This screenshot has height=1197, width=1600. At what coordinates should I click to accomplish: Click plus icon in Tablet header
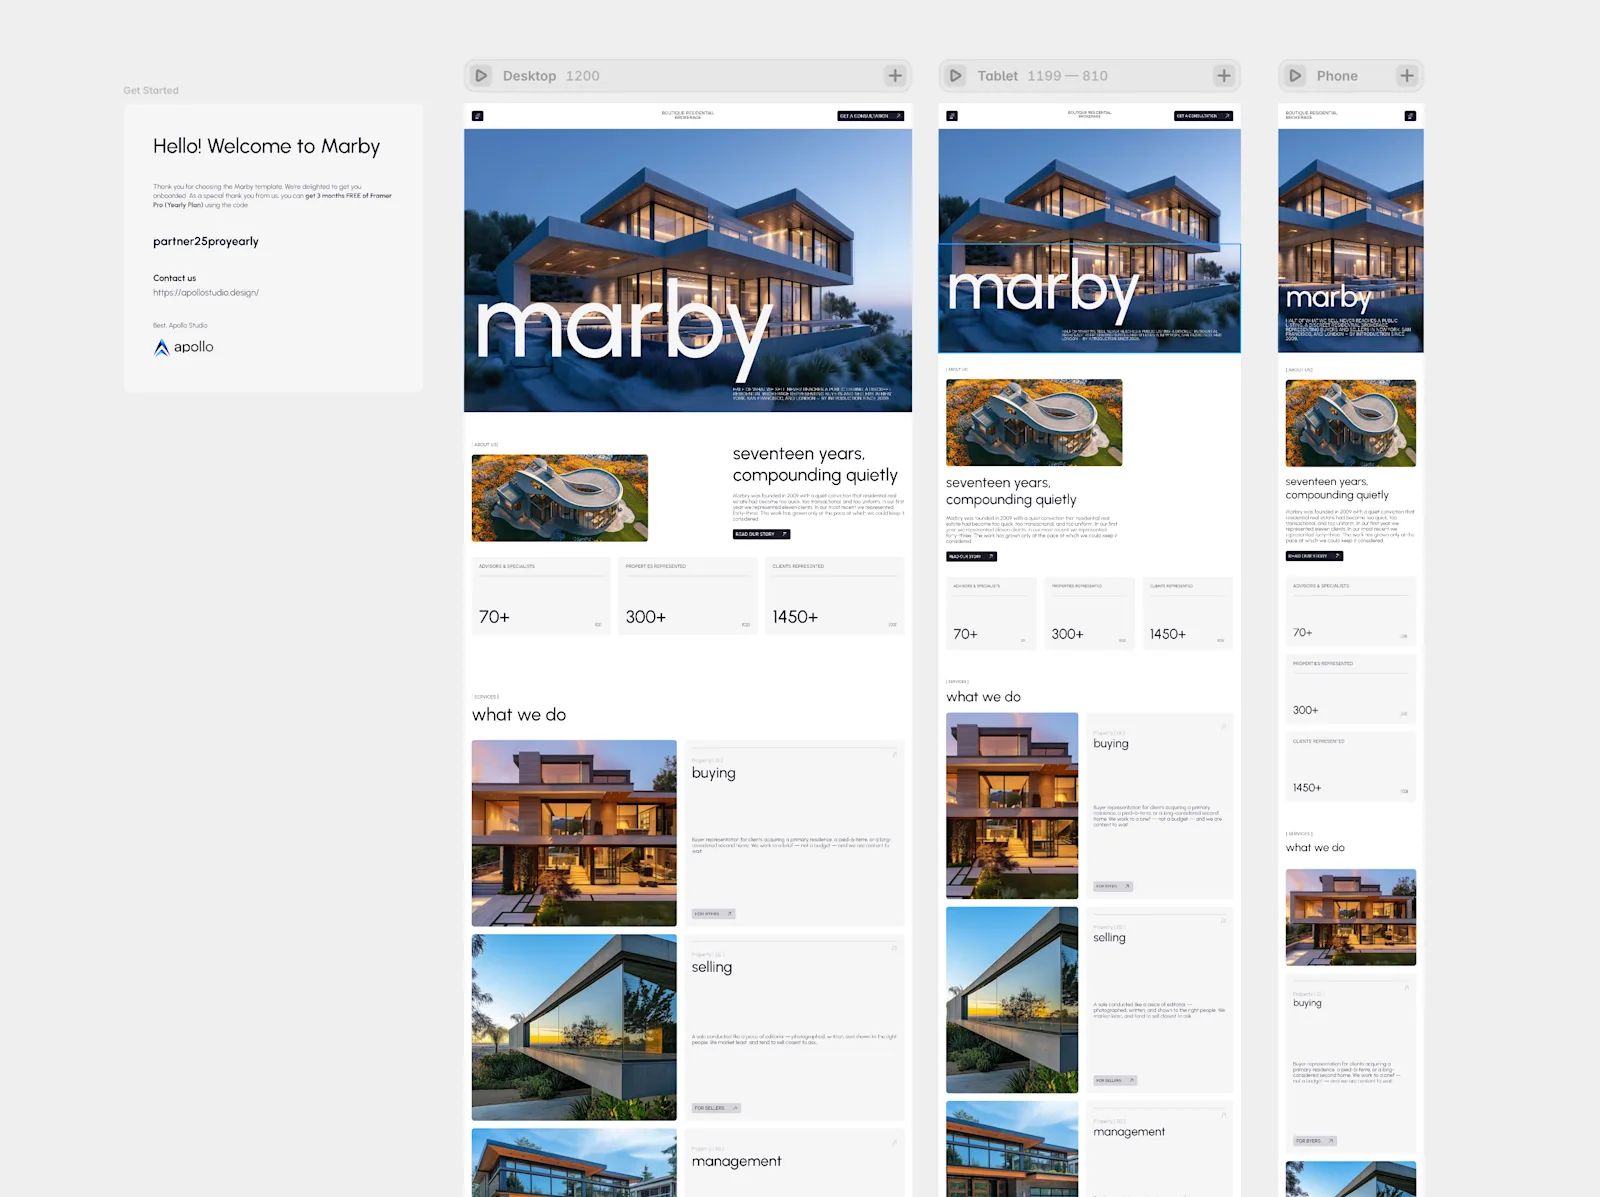tap(1224, 76)
